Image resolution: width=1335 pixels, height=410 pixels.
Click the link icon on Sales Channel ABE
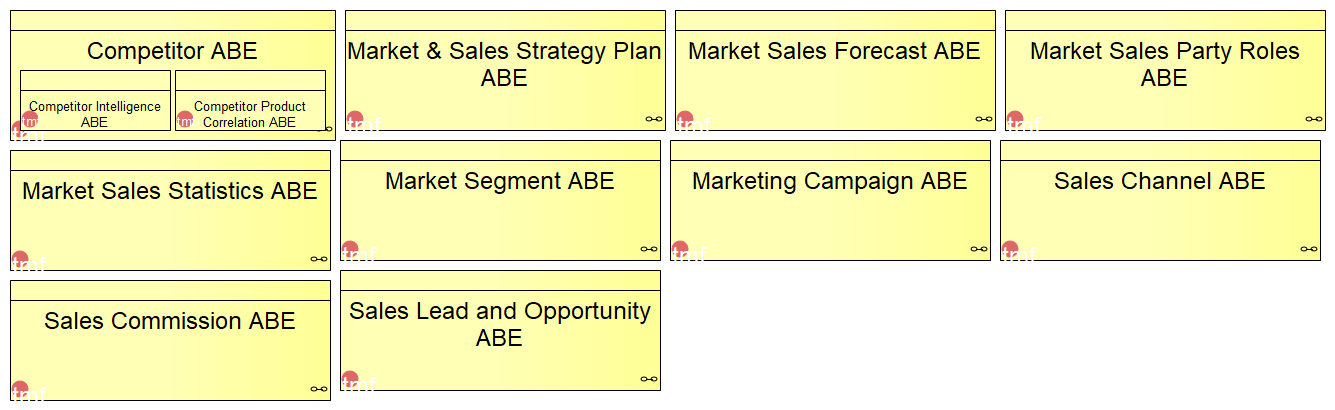(x=1309, y=249)
